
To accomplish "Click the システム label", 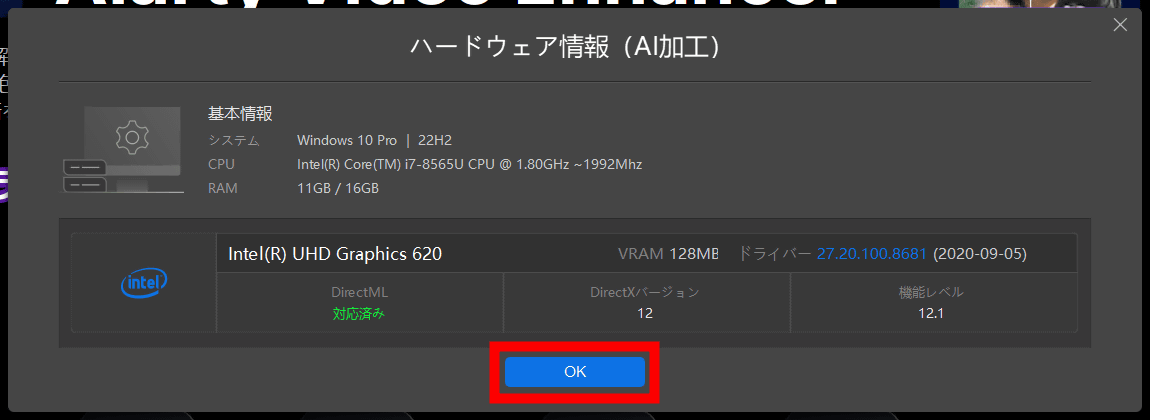I will 233,140.
